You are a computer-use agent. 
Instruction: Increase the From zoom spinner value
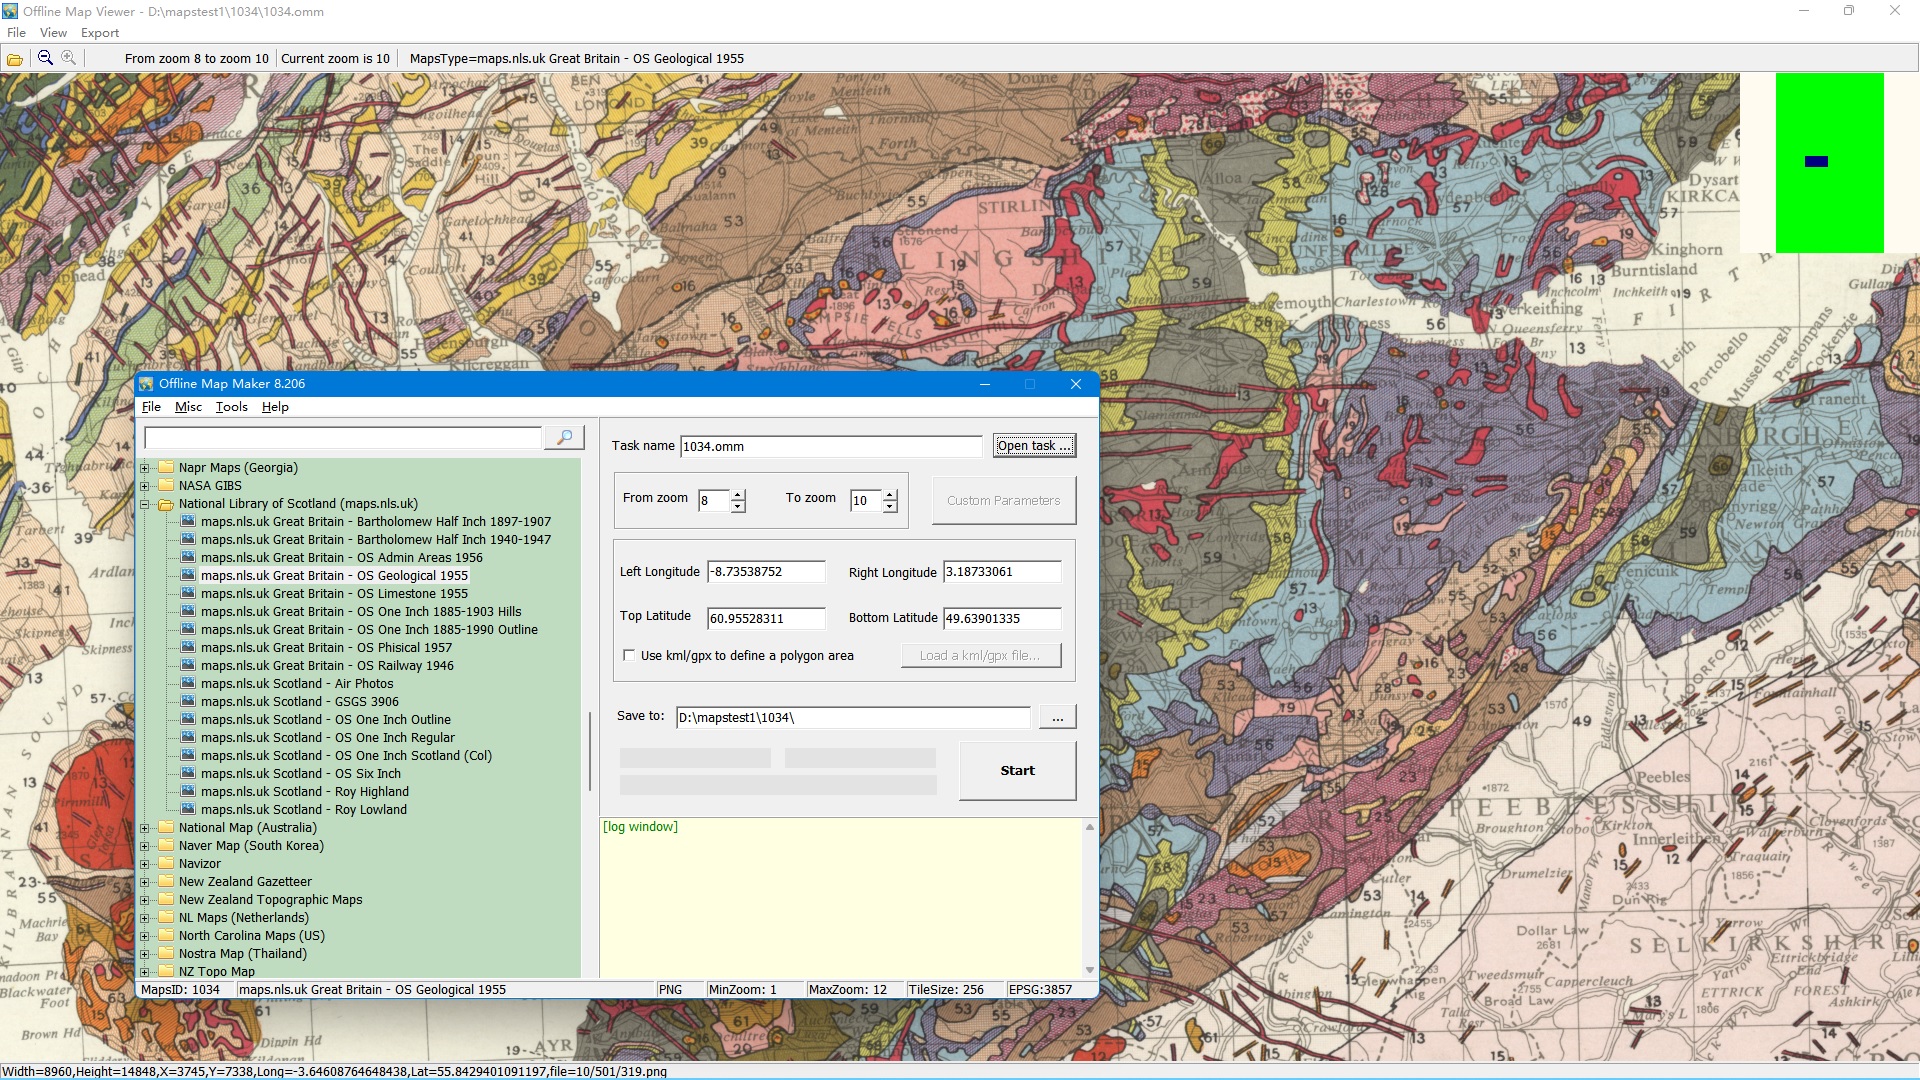(738, 495)
